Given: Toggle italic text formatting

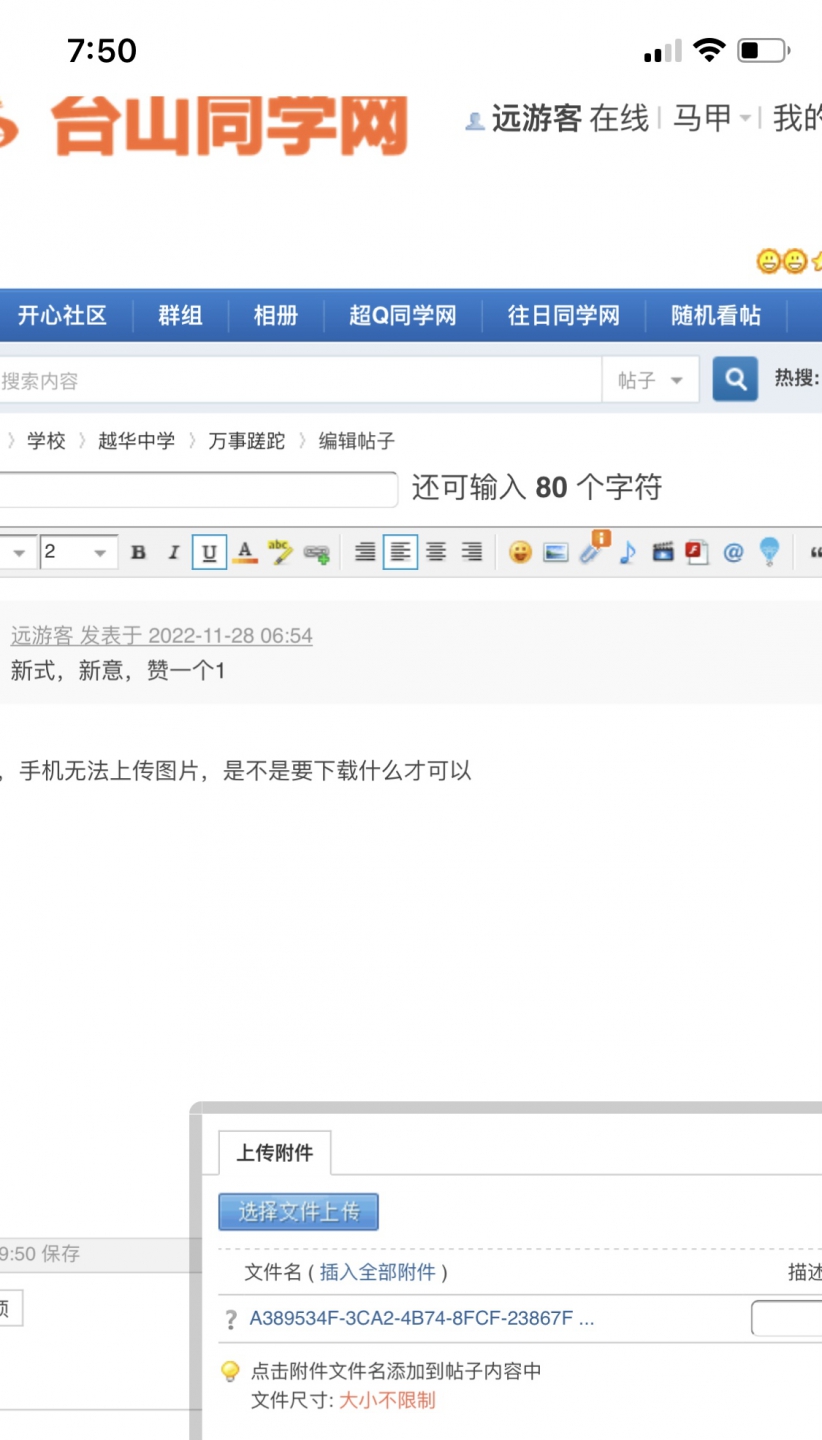Looking at the screenshot, I should [173, 553].
